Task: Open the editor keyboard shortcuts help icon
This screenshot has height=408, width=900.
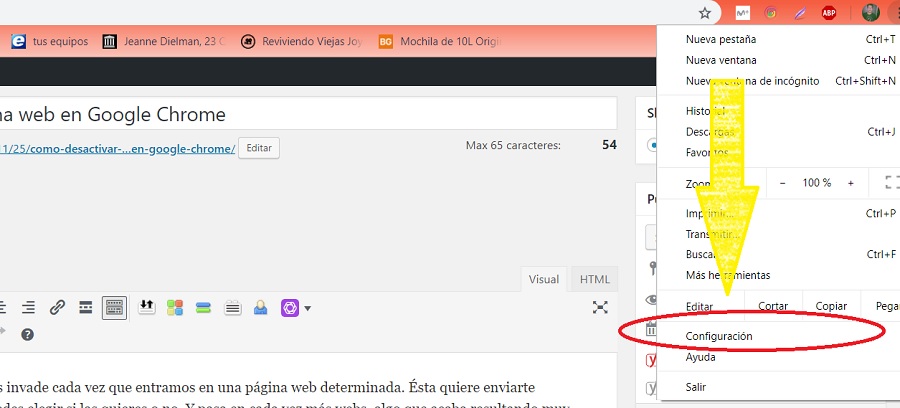Action: pos(27,335)
